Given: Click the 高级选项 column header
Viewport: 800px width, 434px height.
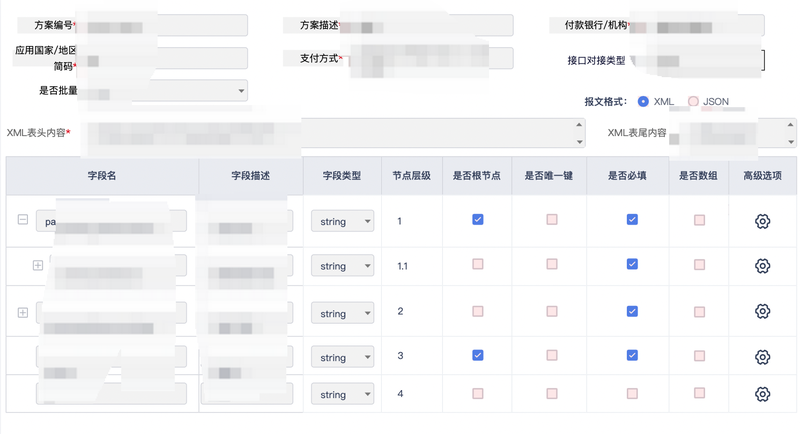Looking at the screenshot, I should click(x=762, y=176).
